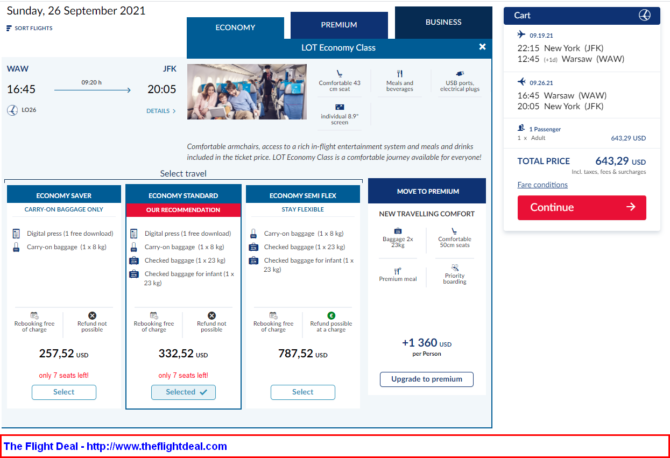Click Economy Saver refund not possible icon

pyautogui.click(x=92, y=316)
